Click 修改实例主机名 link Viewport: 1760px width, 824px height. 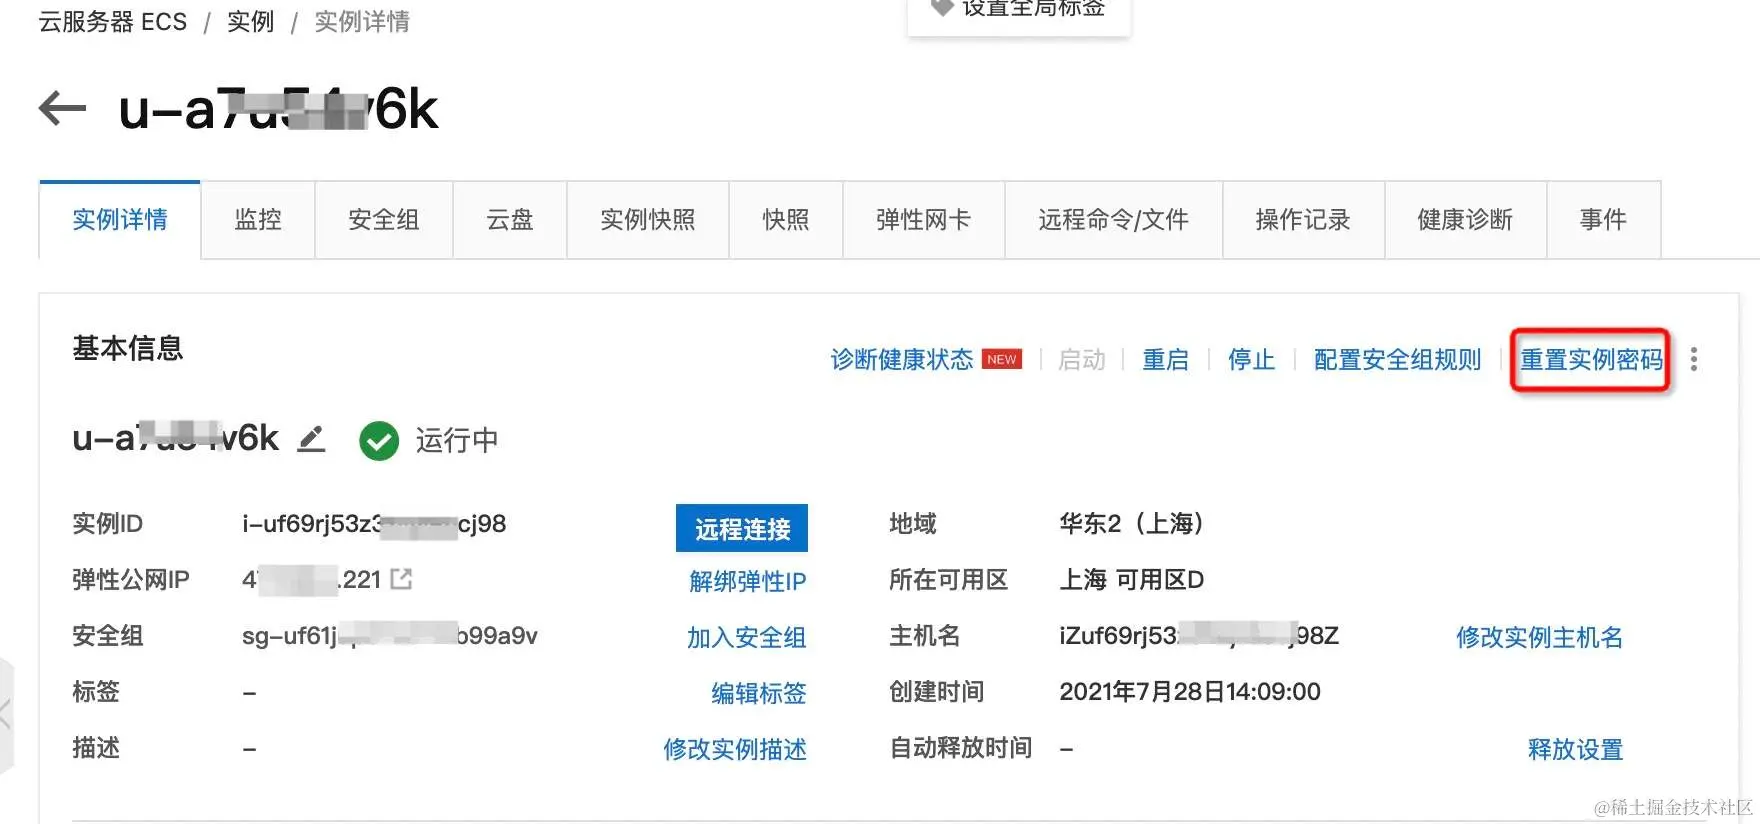tap(1540, 637)
